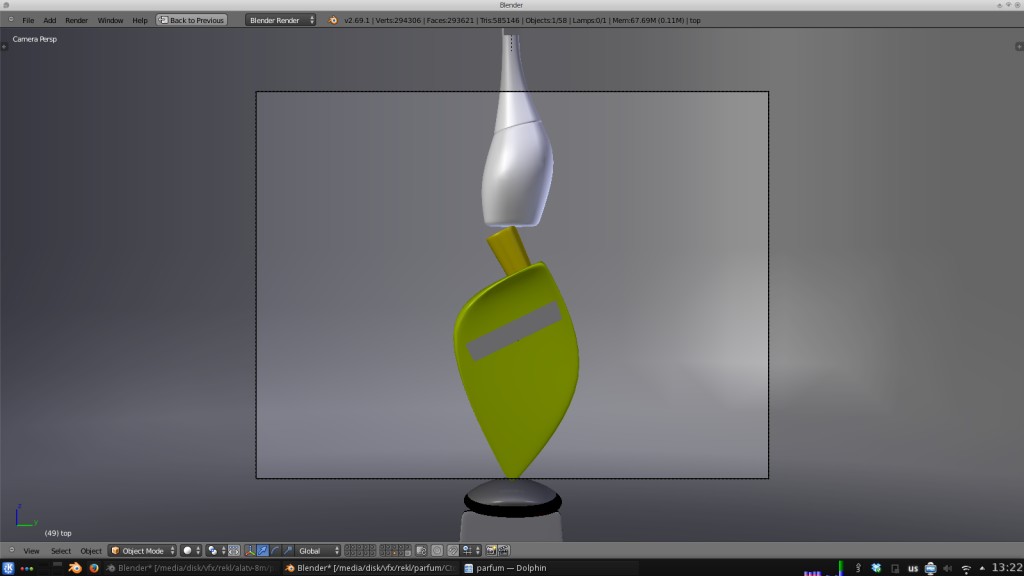
Task: Click the OpenGL render animation clapperboard icon
Action: tap(504, 550)
